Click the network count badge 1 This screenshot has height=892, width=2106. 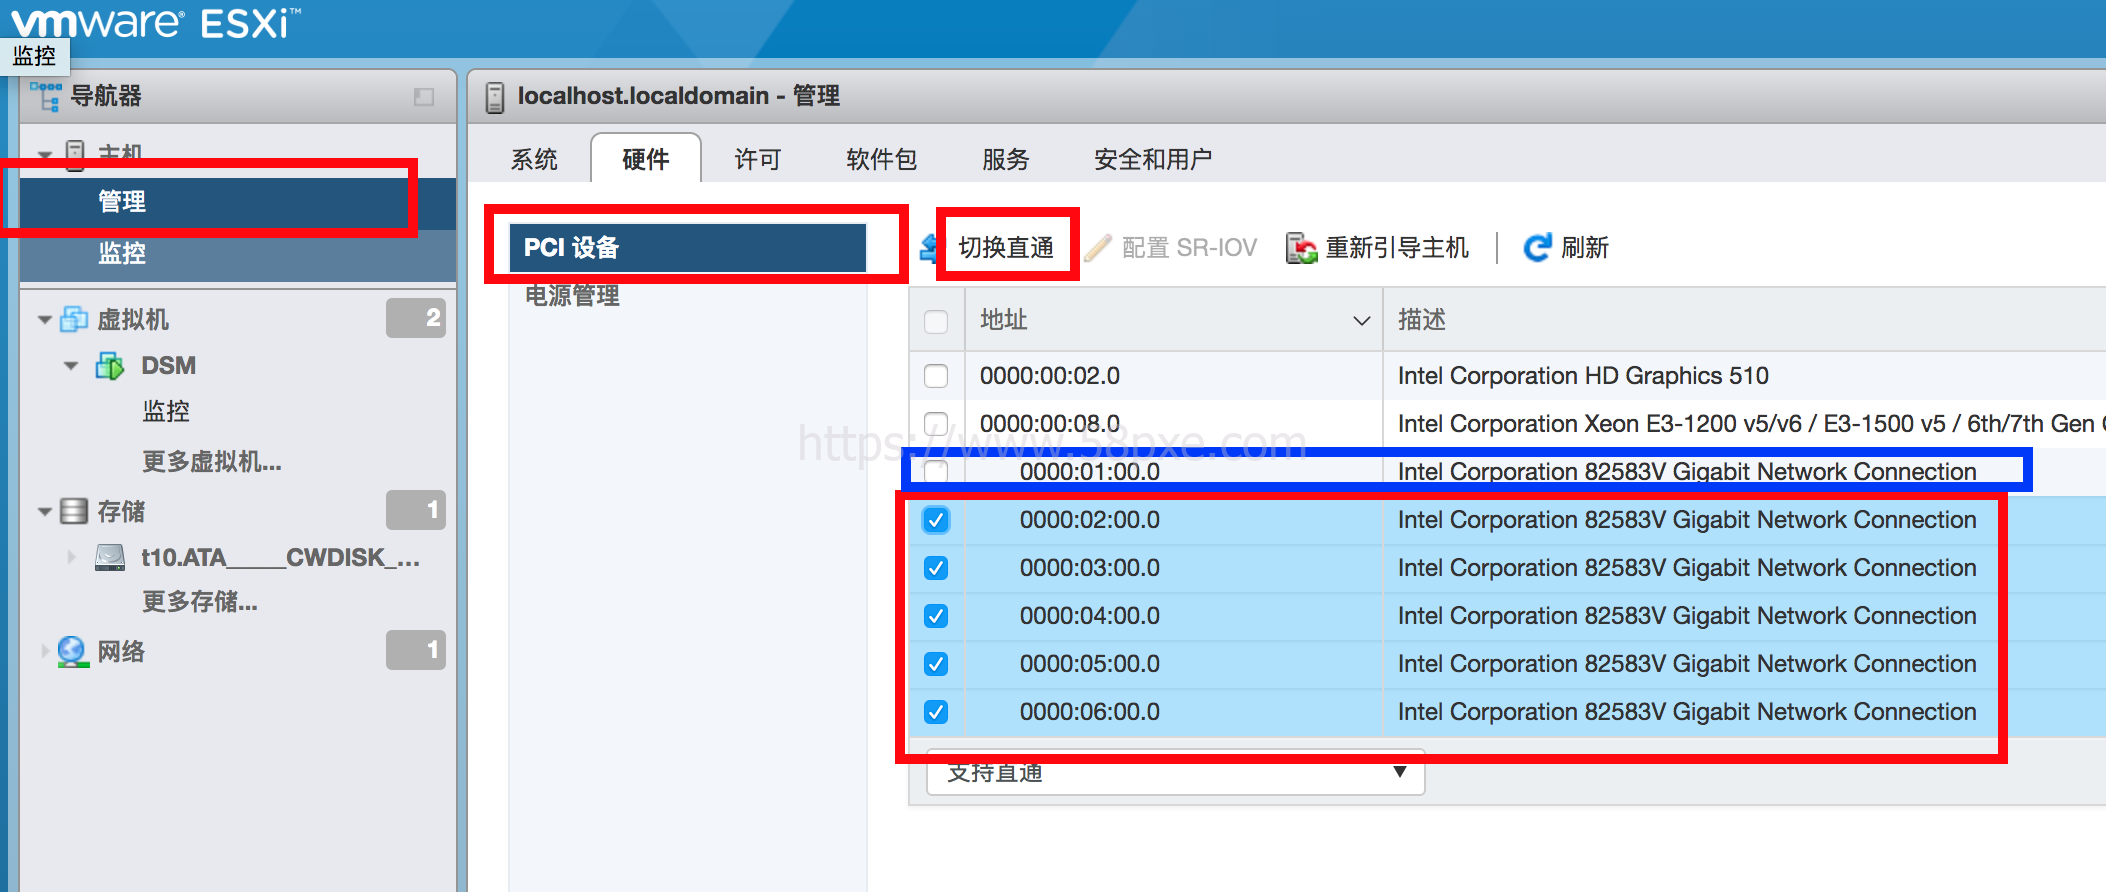point(416,650)
